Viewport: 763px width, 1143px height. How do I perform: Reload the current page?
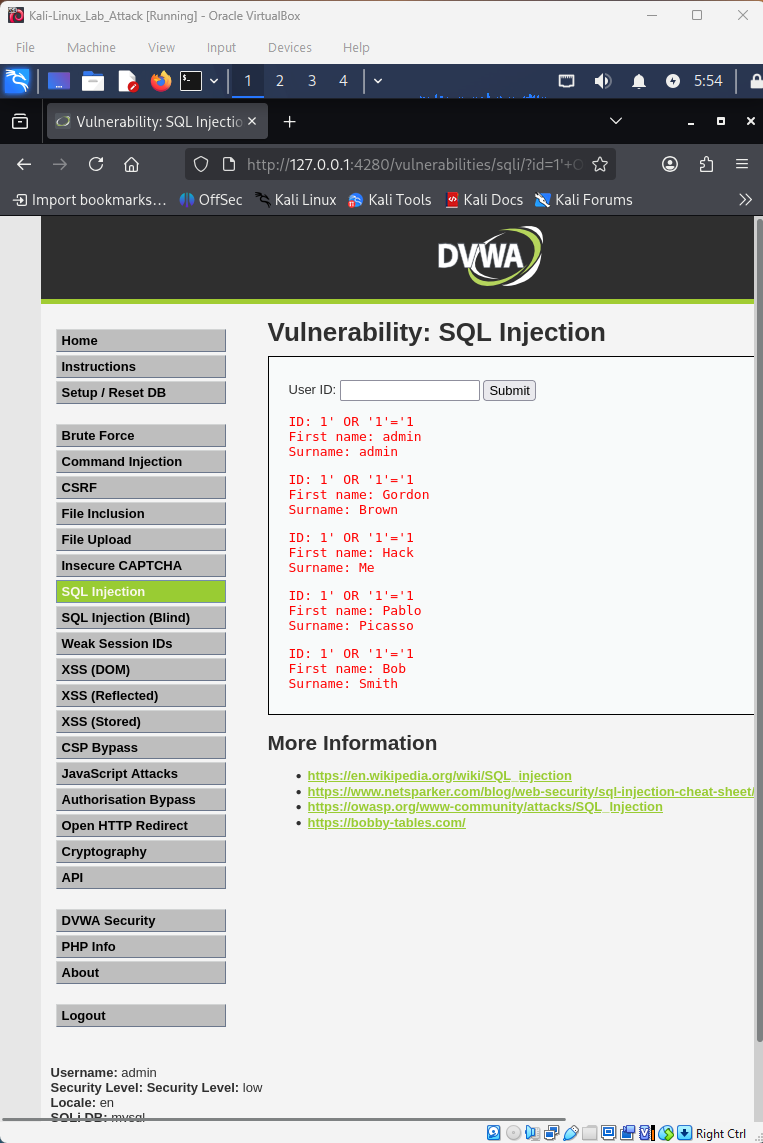click(x=96, y=164)
